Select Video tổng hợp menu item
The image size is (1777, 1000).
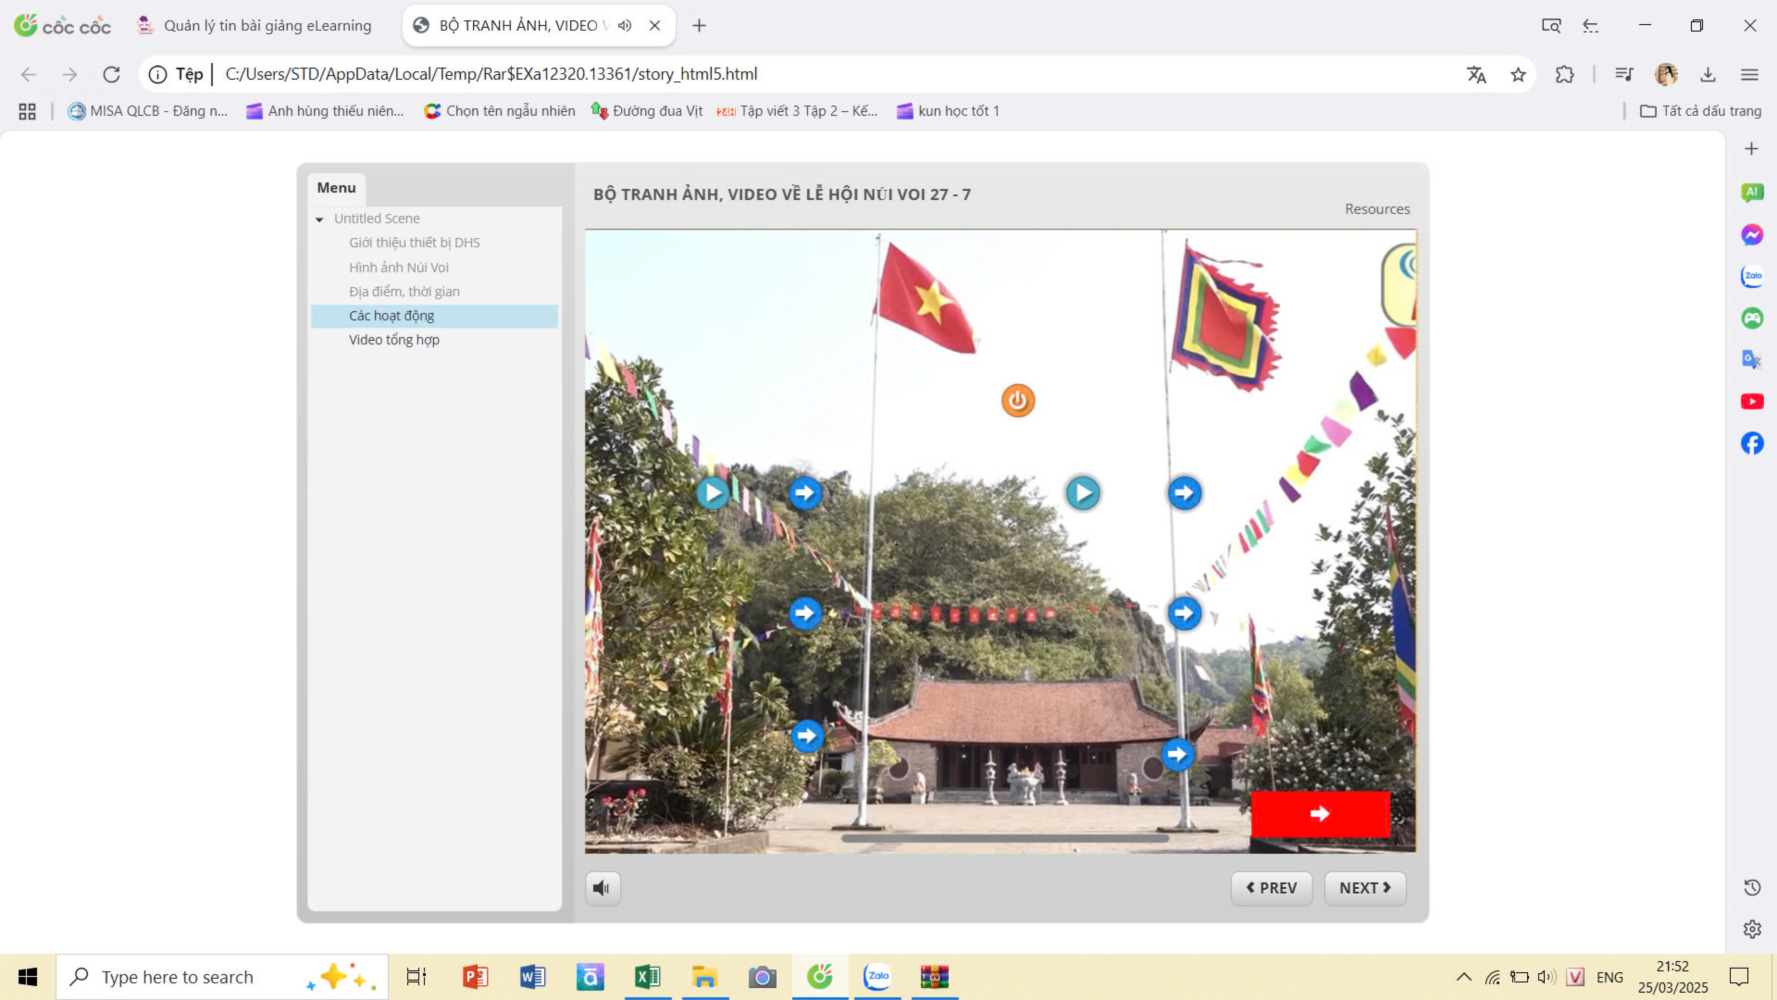(x=394, y=340)
